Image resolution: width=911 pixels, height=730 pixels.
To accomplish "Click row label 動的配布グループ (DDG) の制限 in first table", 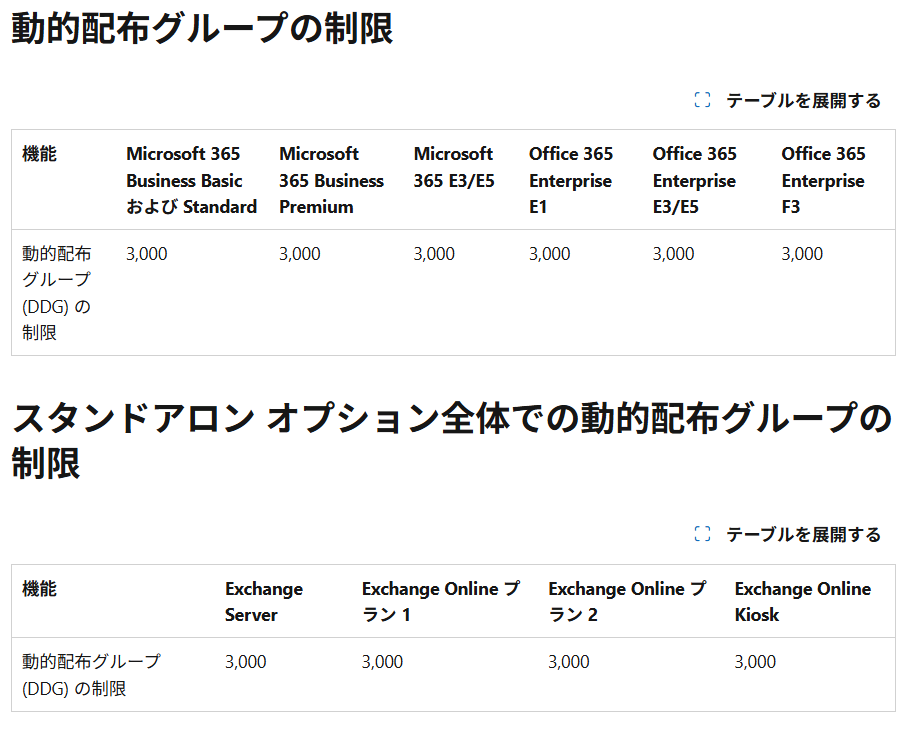I will [57, 293].
